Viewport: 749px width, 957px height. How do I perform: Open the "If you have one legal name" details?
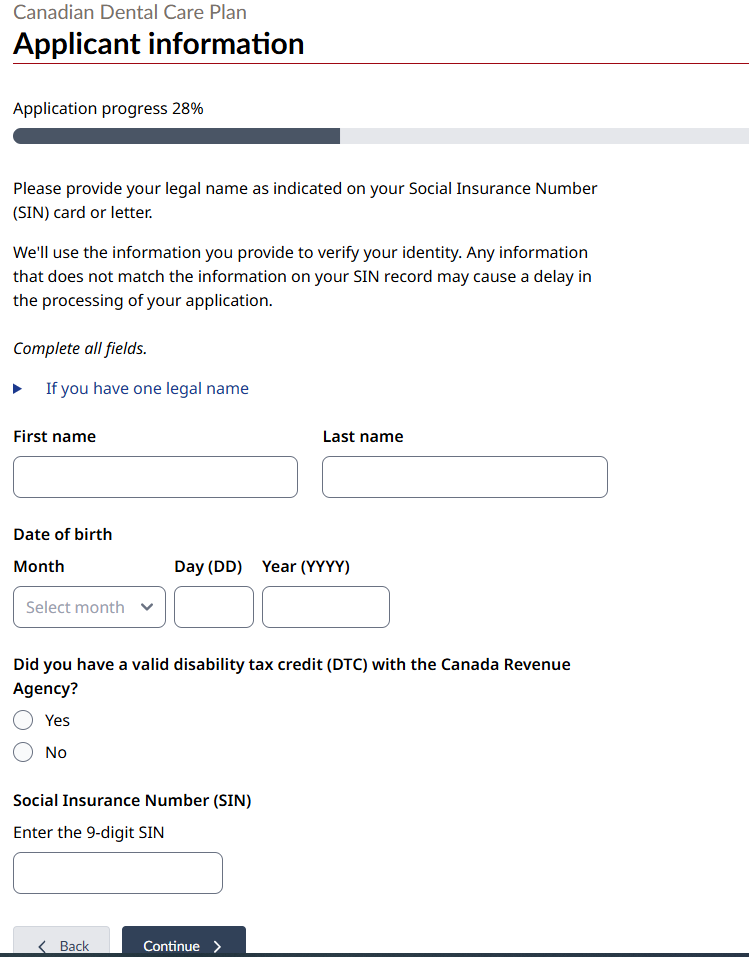[x=147, y=389]
